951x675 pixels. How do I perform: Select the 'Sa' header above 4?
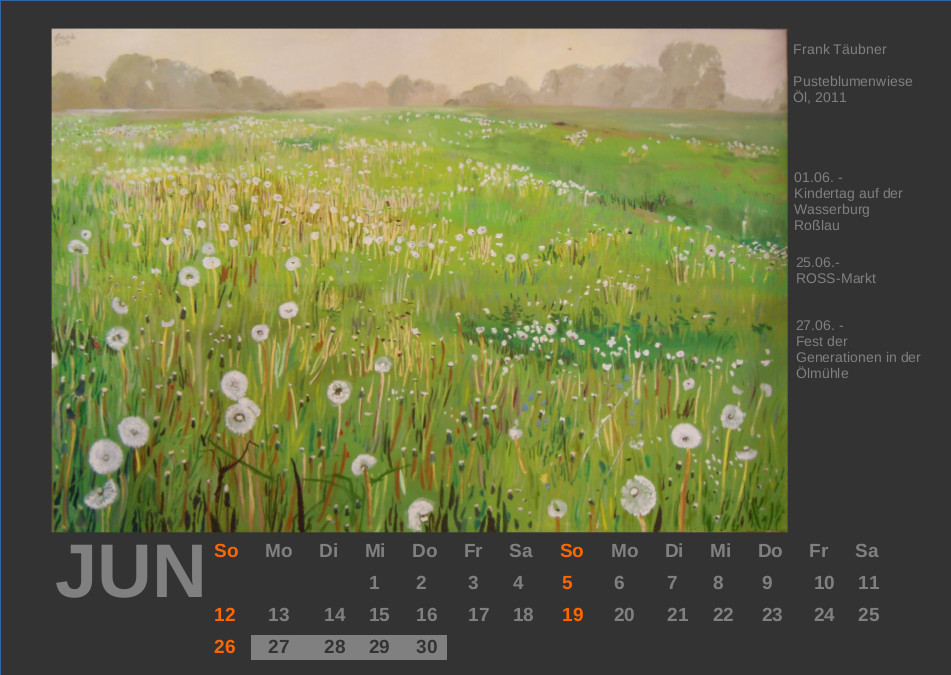tap(520, 551)
